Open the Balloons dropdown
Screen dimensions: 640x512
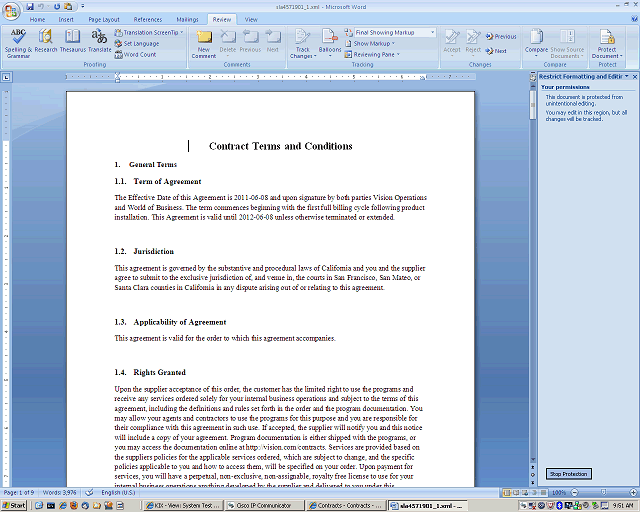pos(330,42)
